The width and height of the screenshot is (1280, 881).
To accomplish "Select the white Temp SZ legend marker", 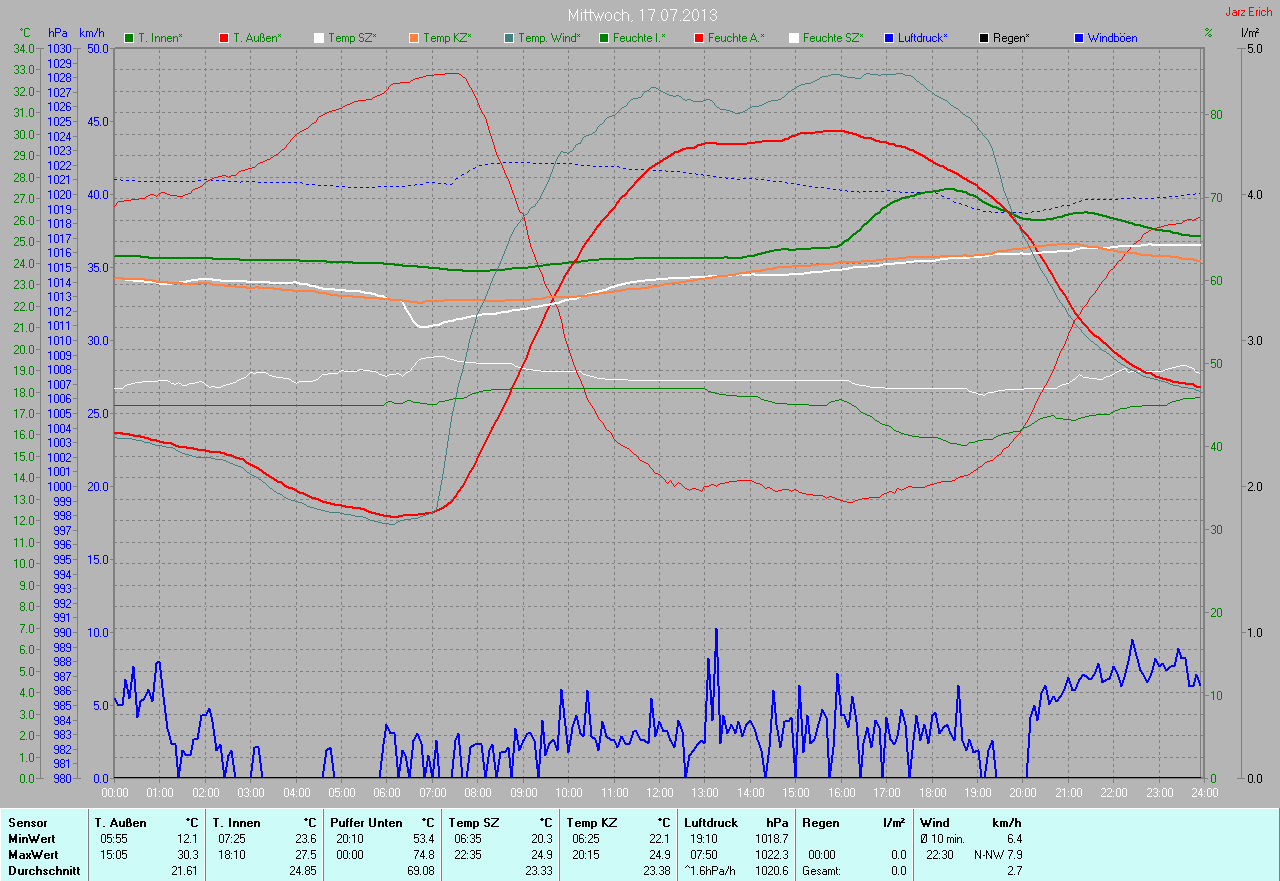I will 319,38.
